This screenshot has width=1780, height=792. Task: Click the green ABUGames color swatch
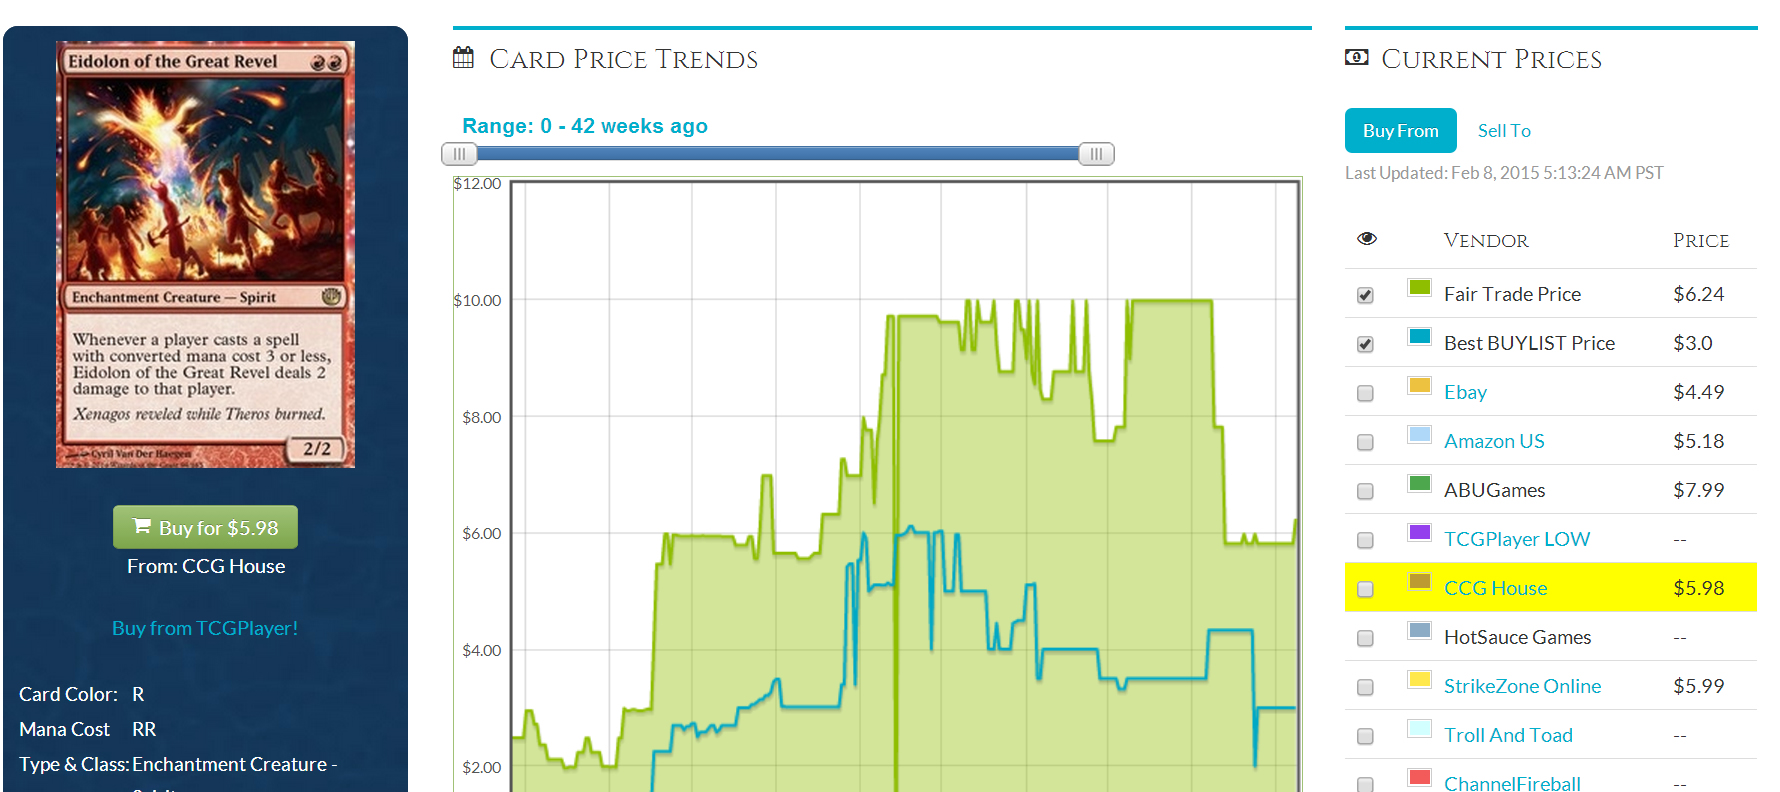coord(1419,484)
